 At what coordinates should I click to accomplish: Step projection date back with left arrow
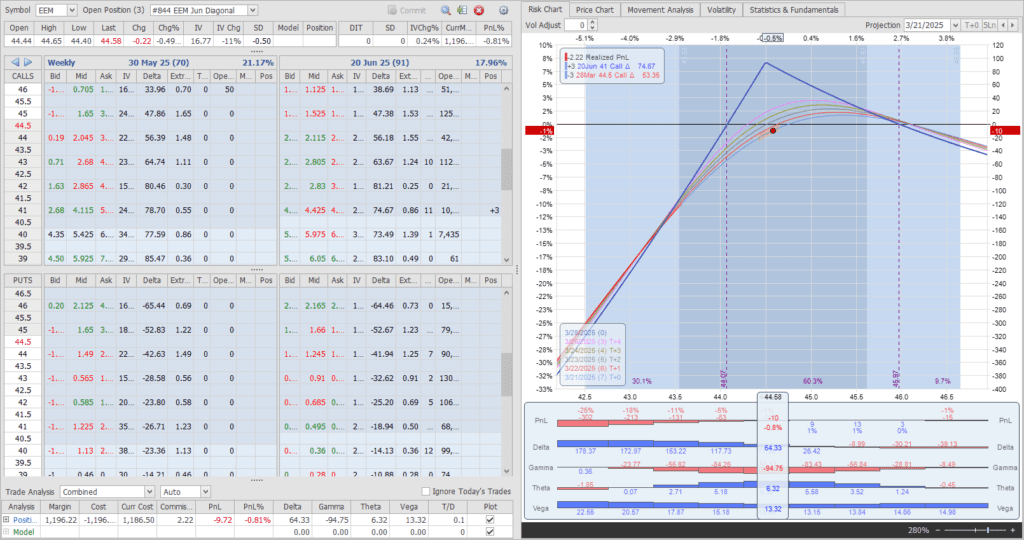pos(1004,25)
